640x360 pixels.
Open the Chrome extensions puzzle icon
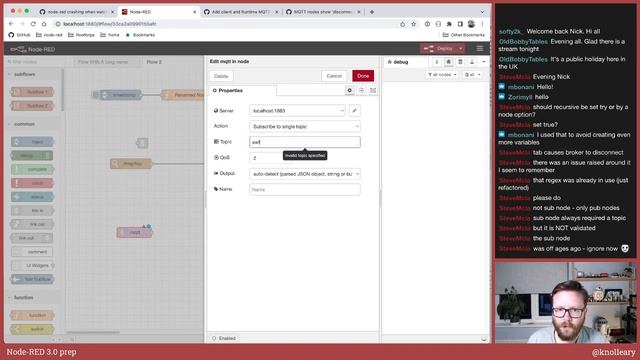pos(449,24)
